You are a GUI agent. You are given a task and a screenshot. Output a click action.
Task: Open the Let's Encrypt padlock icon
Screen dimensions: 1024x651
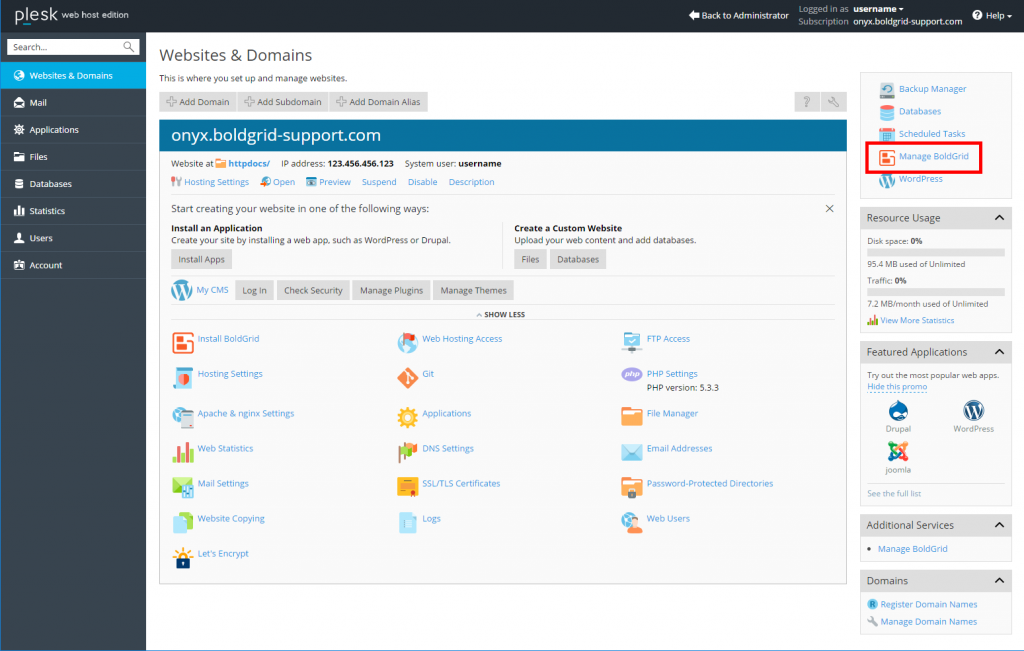coord(183,558)
